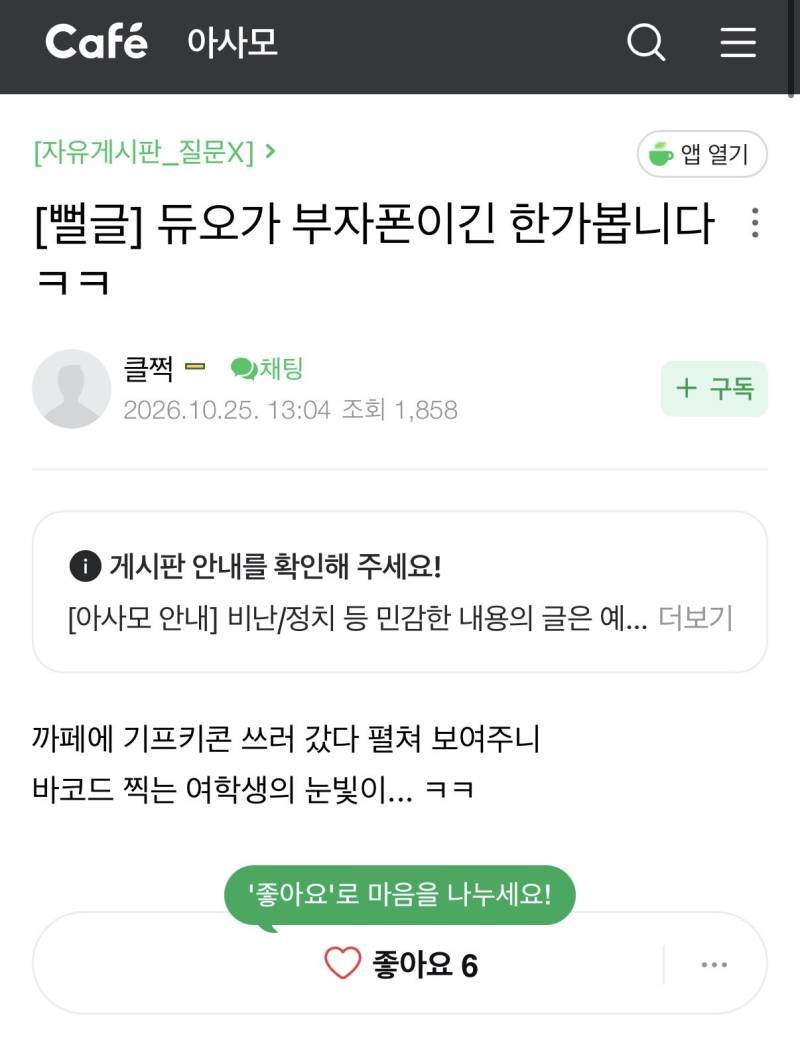Screen dimensions: 800x1061
Task: Click the chevron next to board name
Action: coord(270,151)
